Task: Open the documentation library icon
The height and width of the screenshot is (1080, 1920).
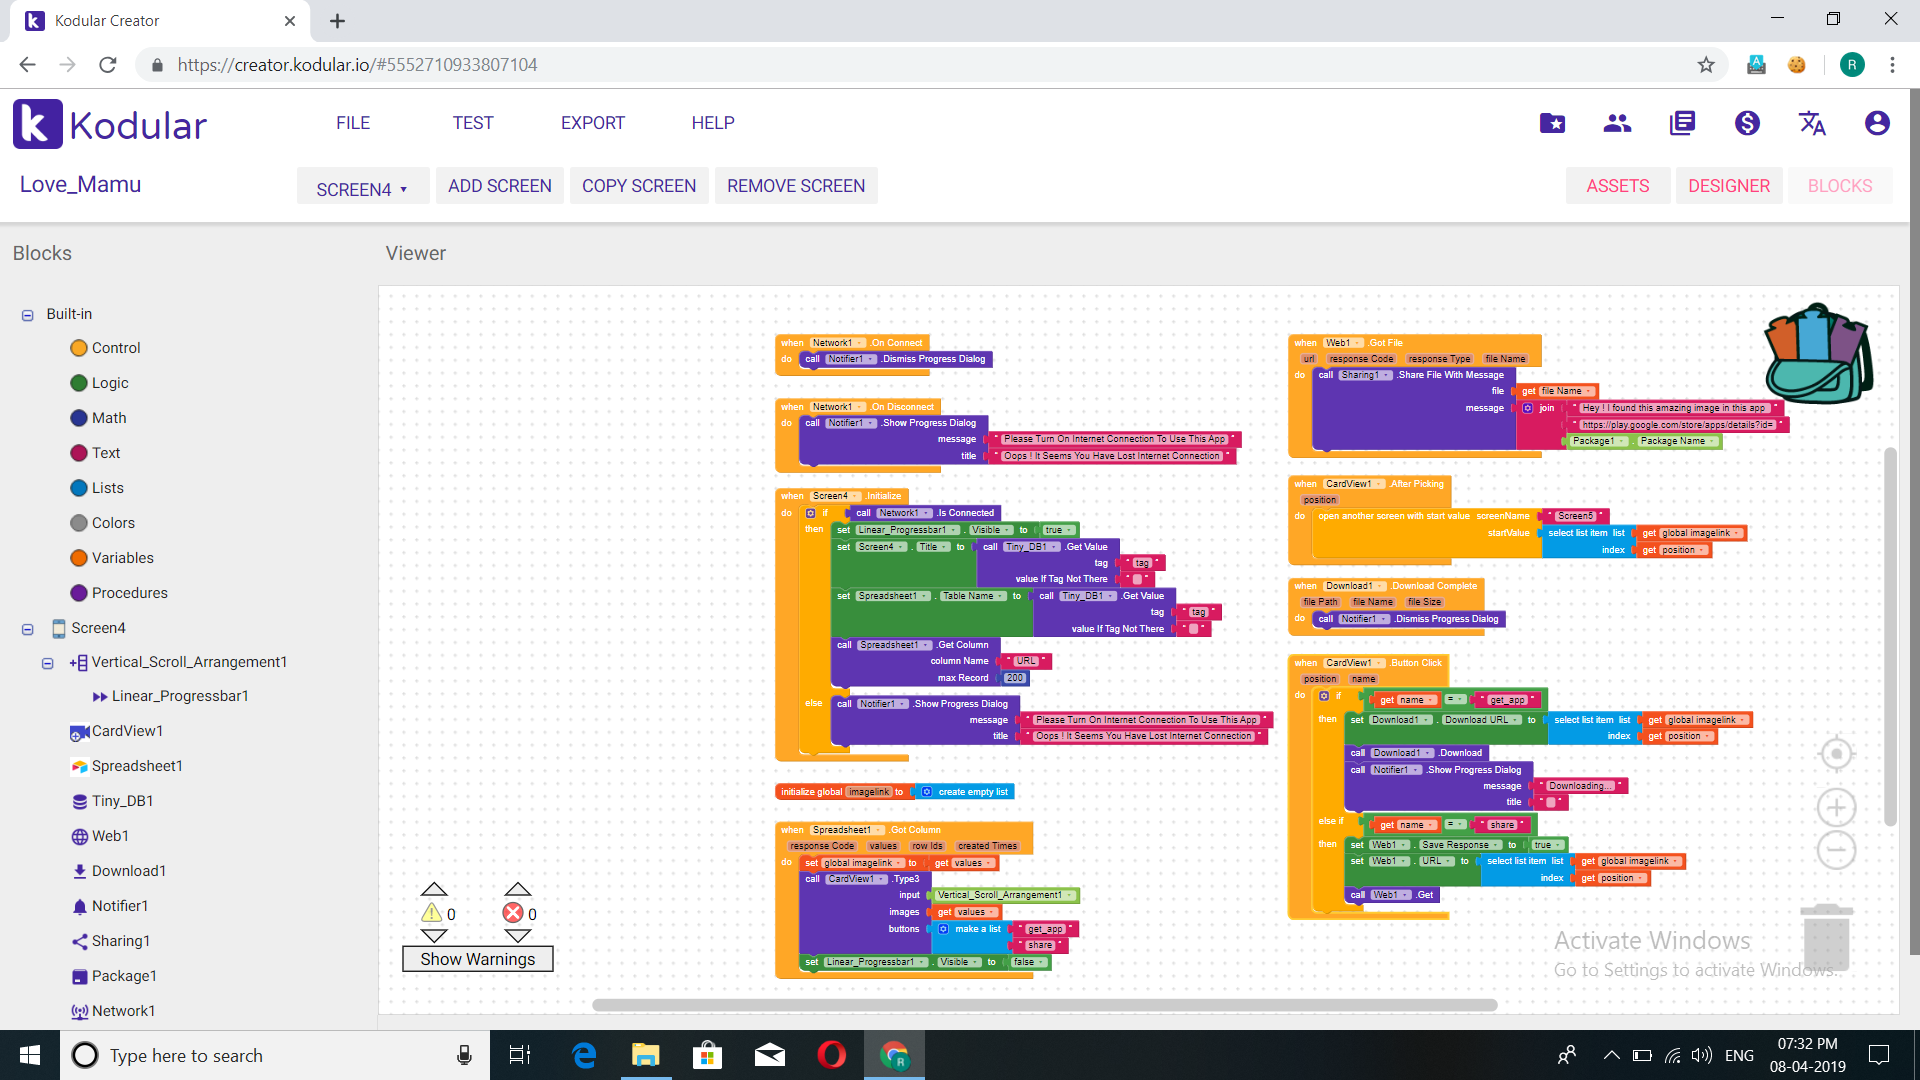Action: 1682,123
